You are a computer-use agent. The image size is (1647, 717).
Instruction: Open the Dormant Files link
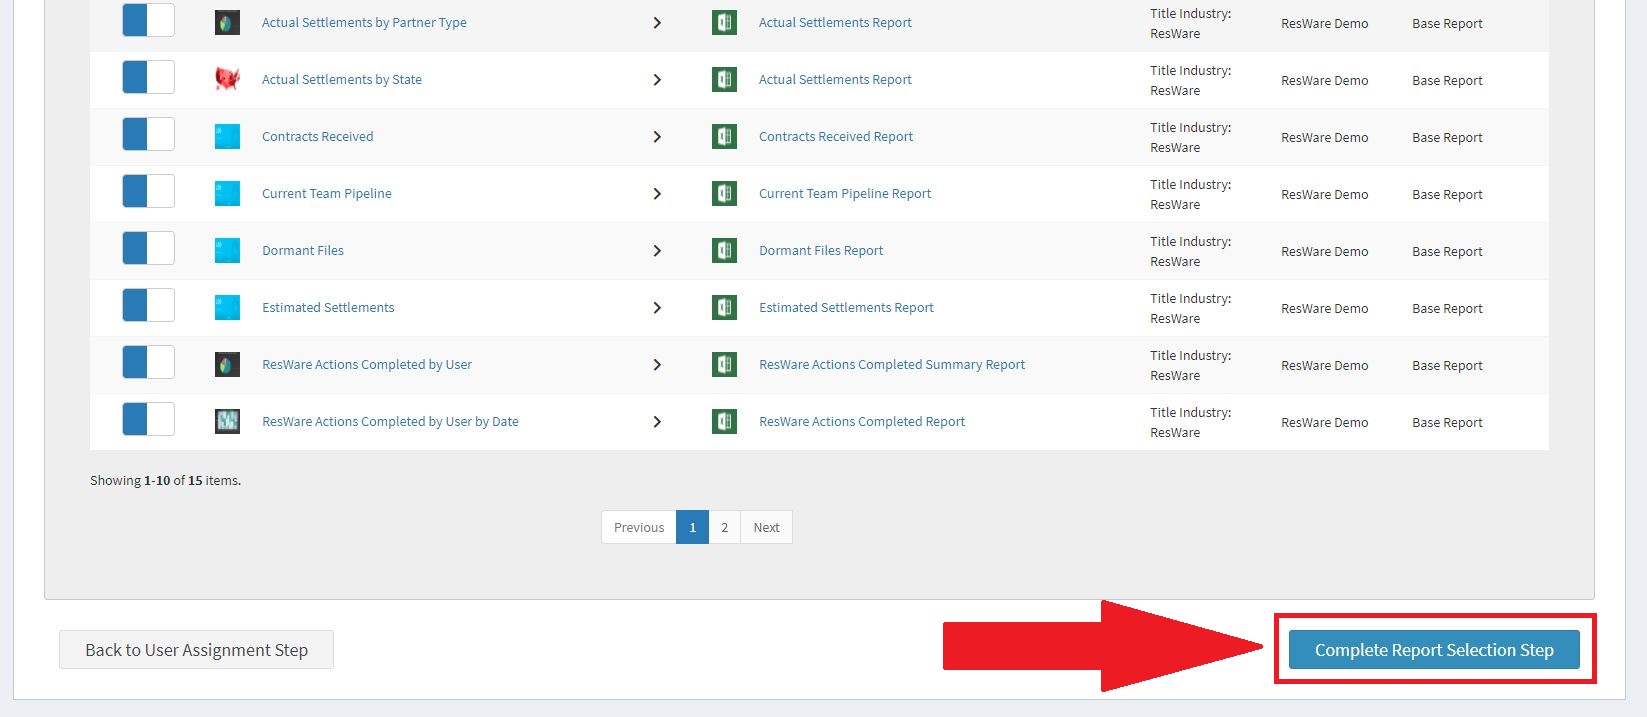303,250
